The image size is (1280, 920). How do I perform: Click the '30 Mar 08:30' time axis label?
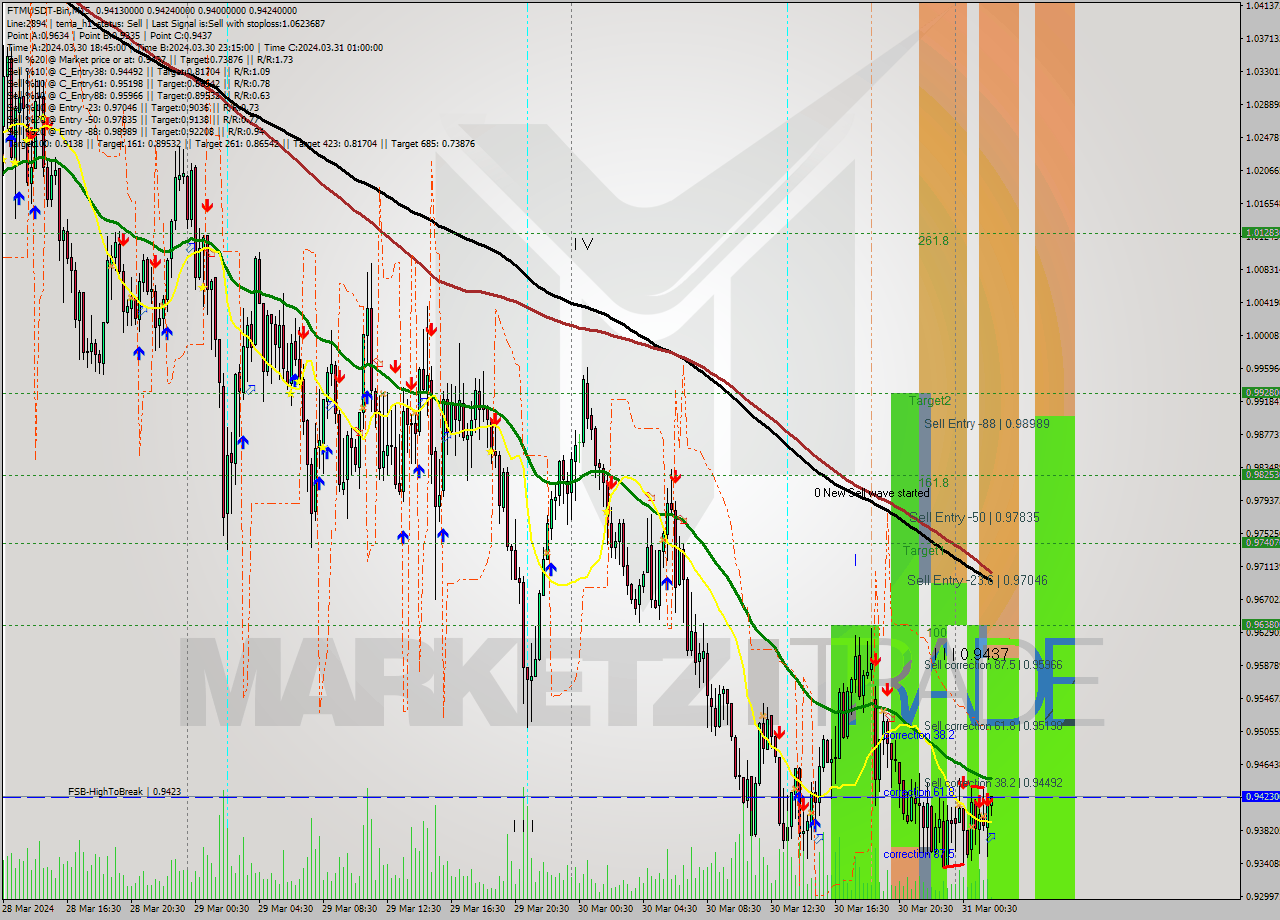[734, 909]
